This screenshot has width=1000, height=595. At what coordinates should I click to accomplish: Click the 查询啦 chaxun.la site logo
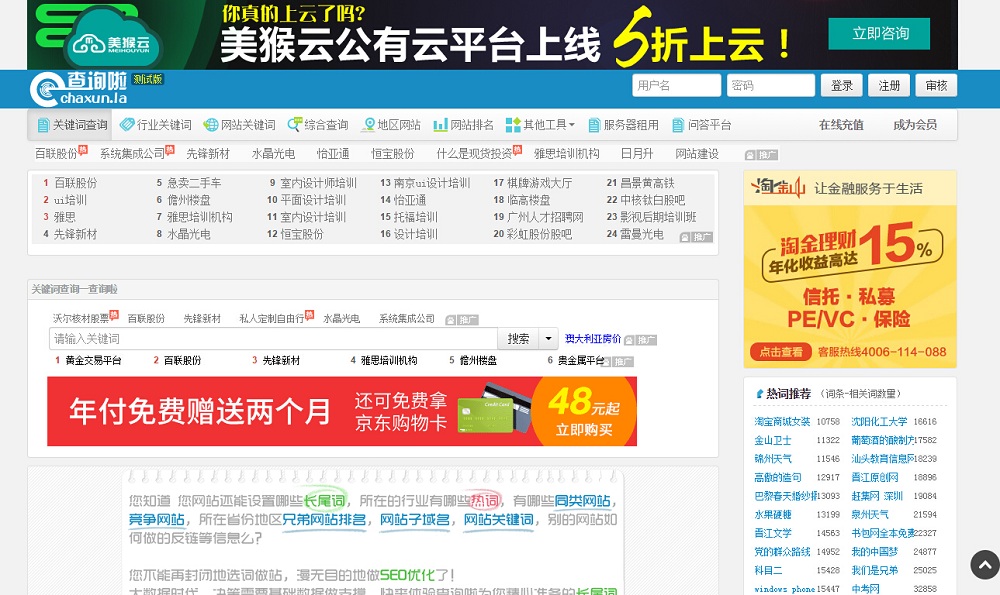(x=79, y=89)
